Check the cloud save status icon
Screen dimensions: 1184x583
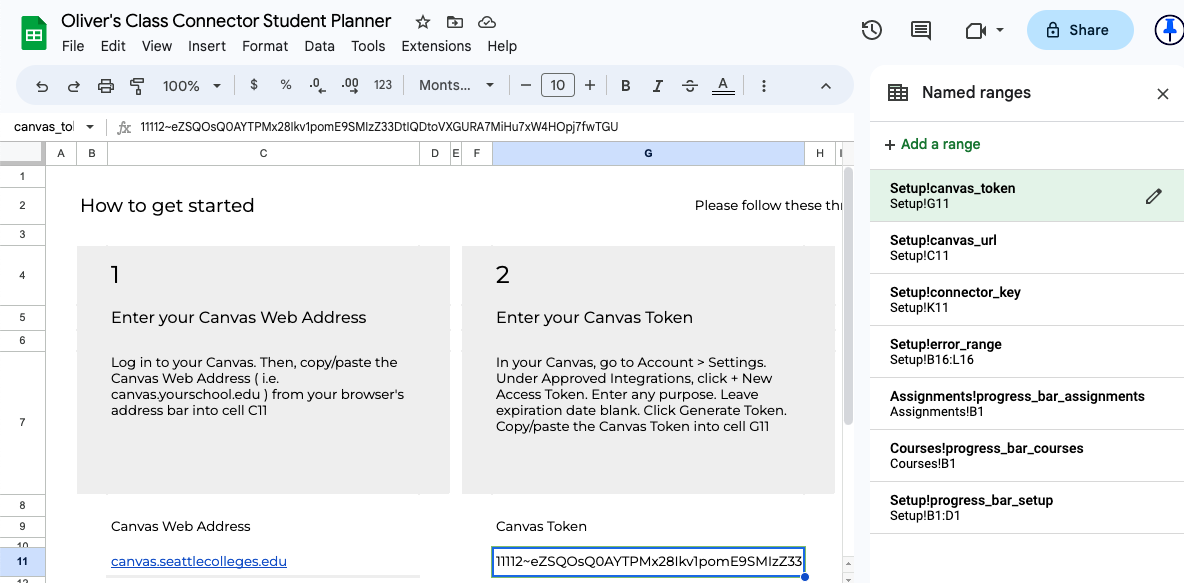[x=487, y=22]
